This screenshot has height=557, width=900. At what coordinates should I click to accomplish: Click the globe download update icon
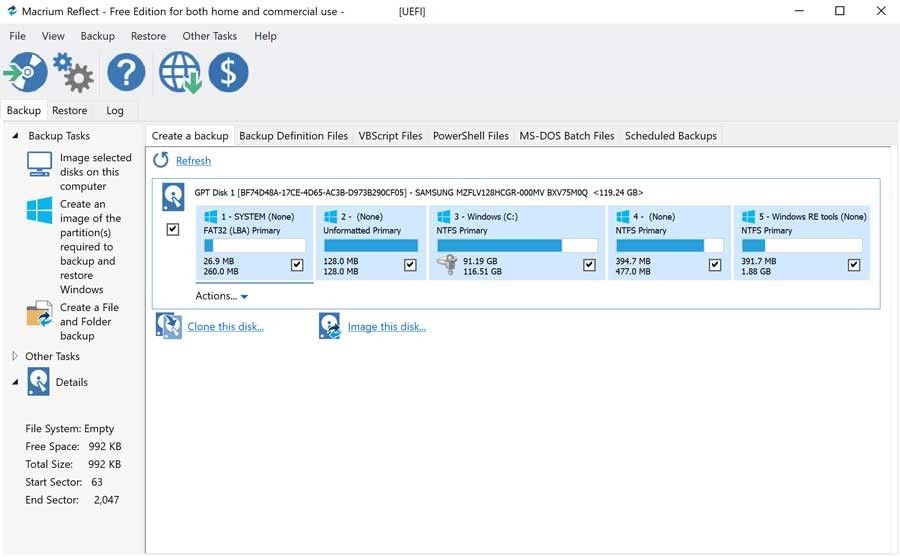180,73
